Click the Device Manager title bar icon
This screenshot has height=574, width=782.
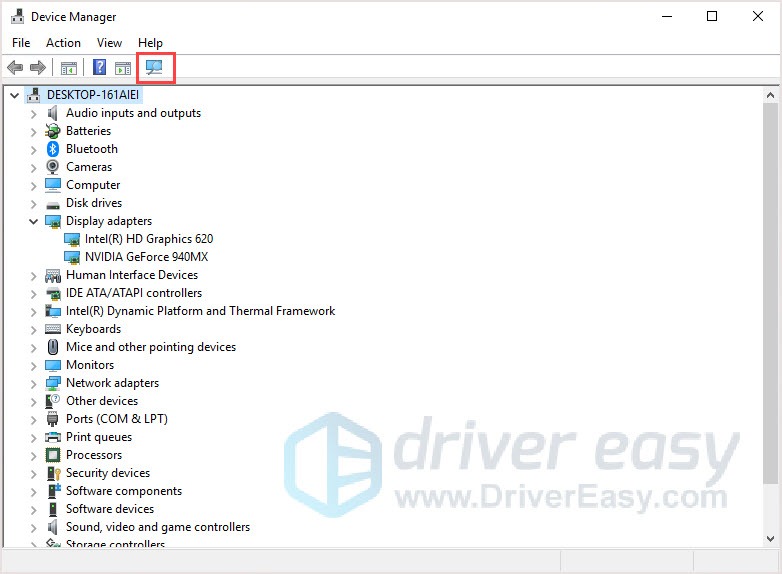click(17, 16)
